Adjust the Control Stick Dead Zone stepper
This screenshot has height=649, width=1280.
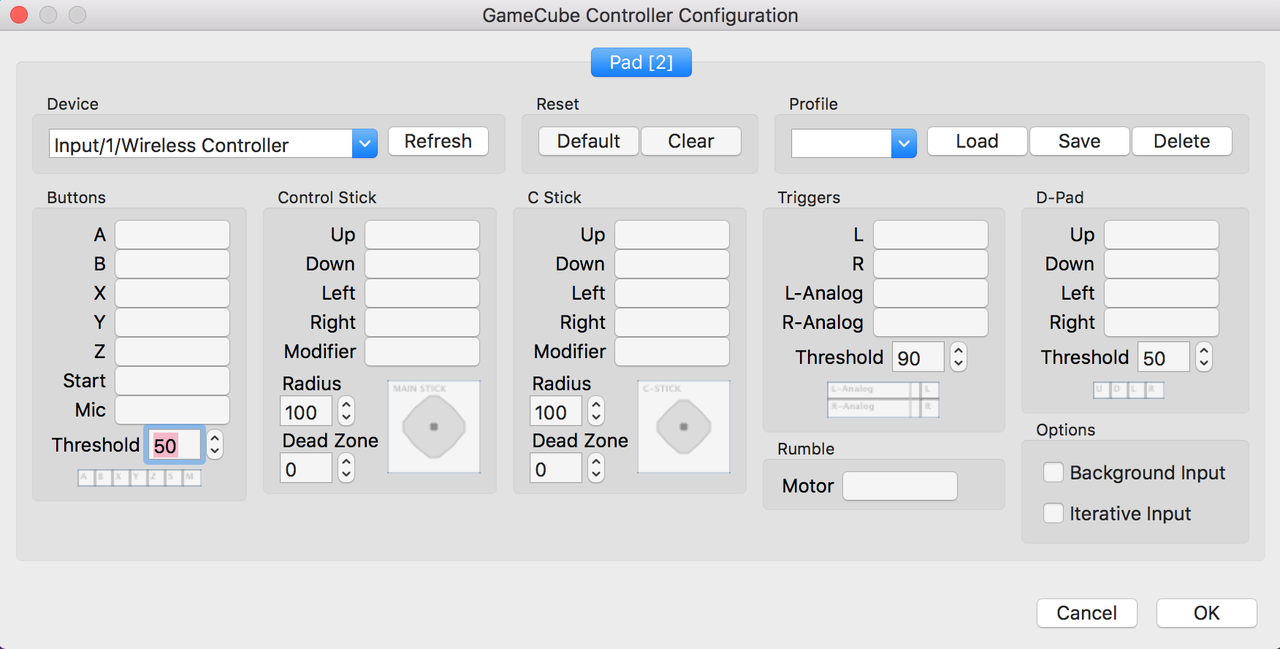coord(346,468)
